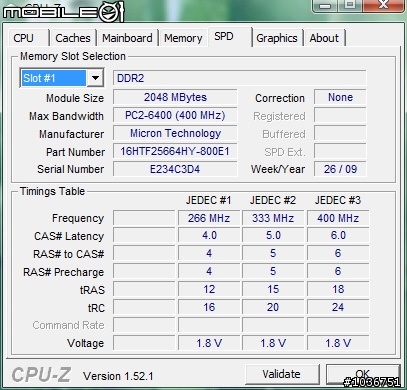This screenshot has width=407, height=390.
Task: Select tRC value 24
Action: [x=338, y=307]
